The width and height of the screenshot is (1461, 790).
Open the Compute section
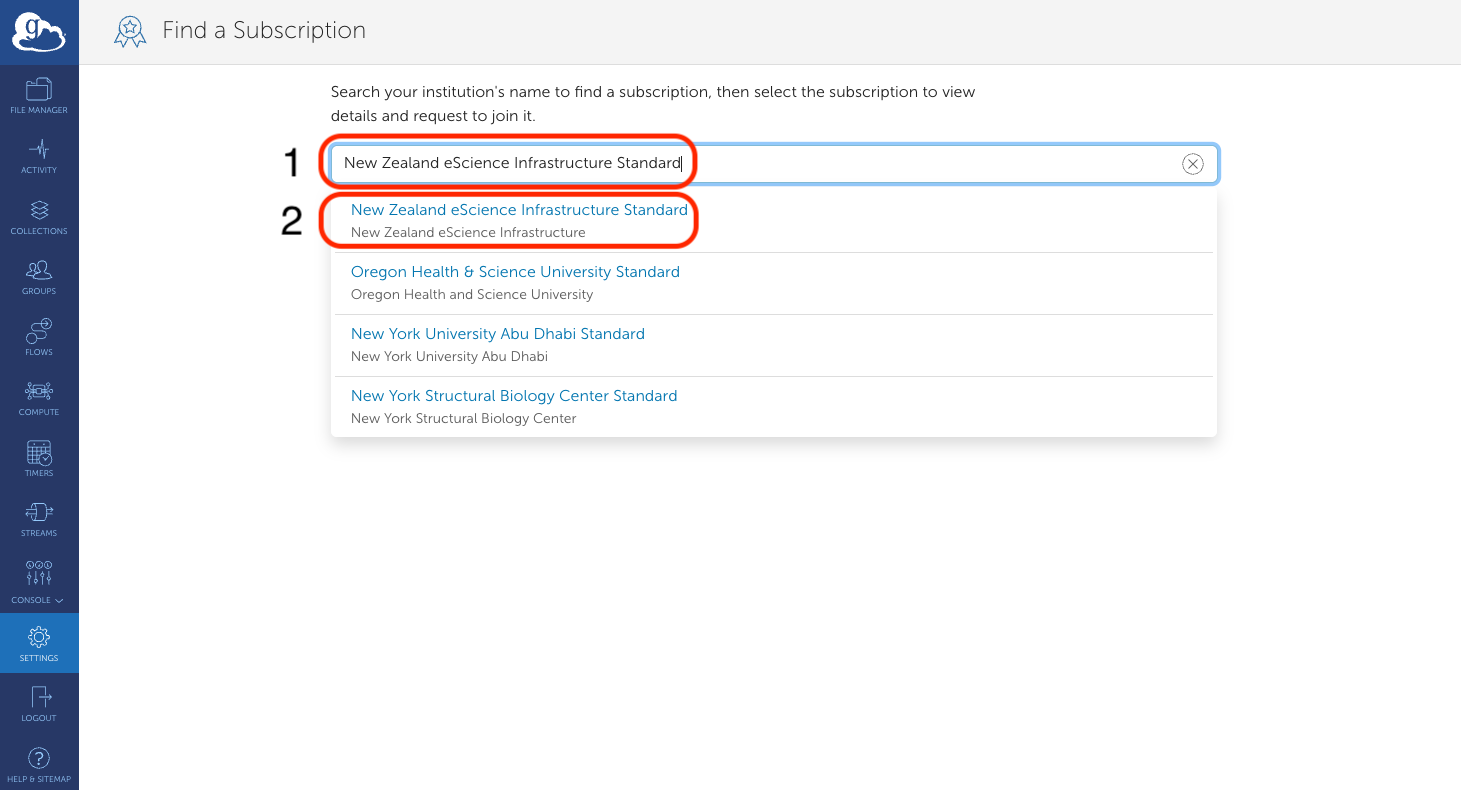pyautogui.click(x=39, y=399)
